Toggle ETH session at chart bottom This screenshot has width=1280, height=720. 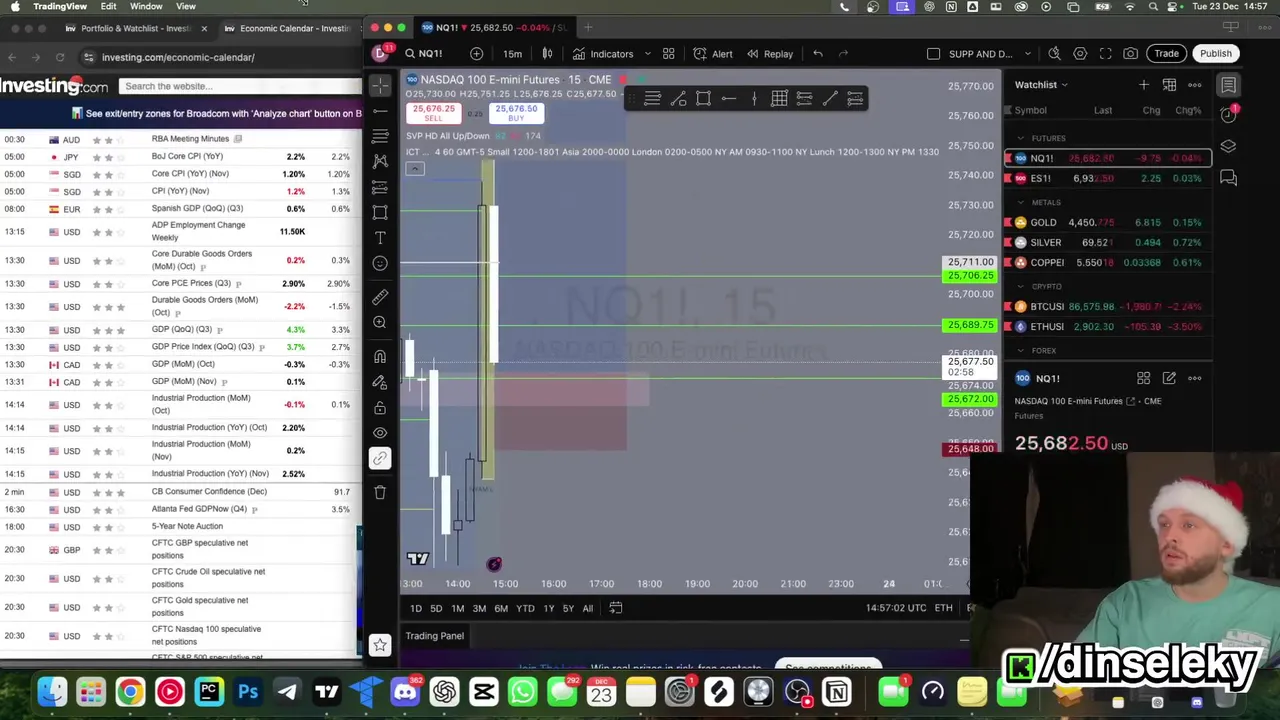coord(943,609)
